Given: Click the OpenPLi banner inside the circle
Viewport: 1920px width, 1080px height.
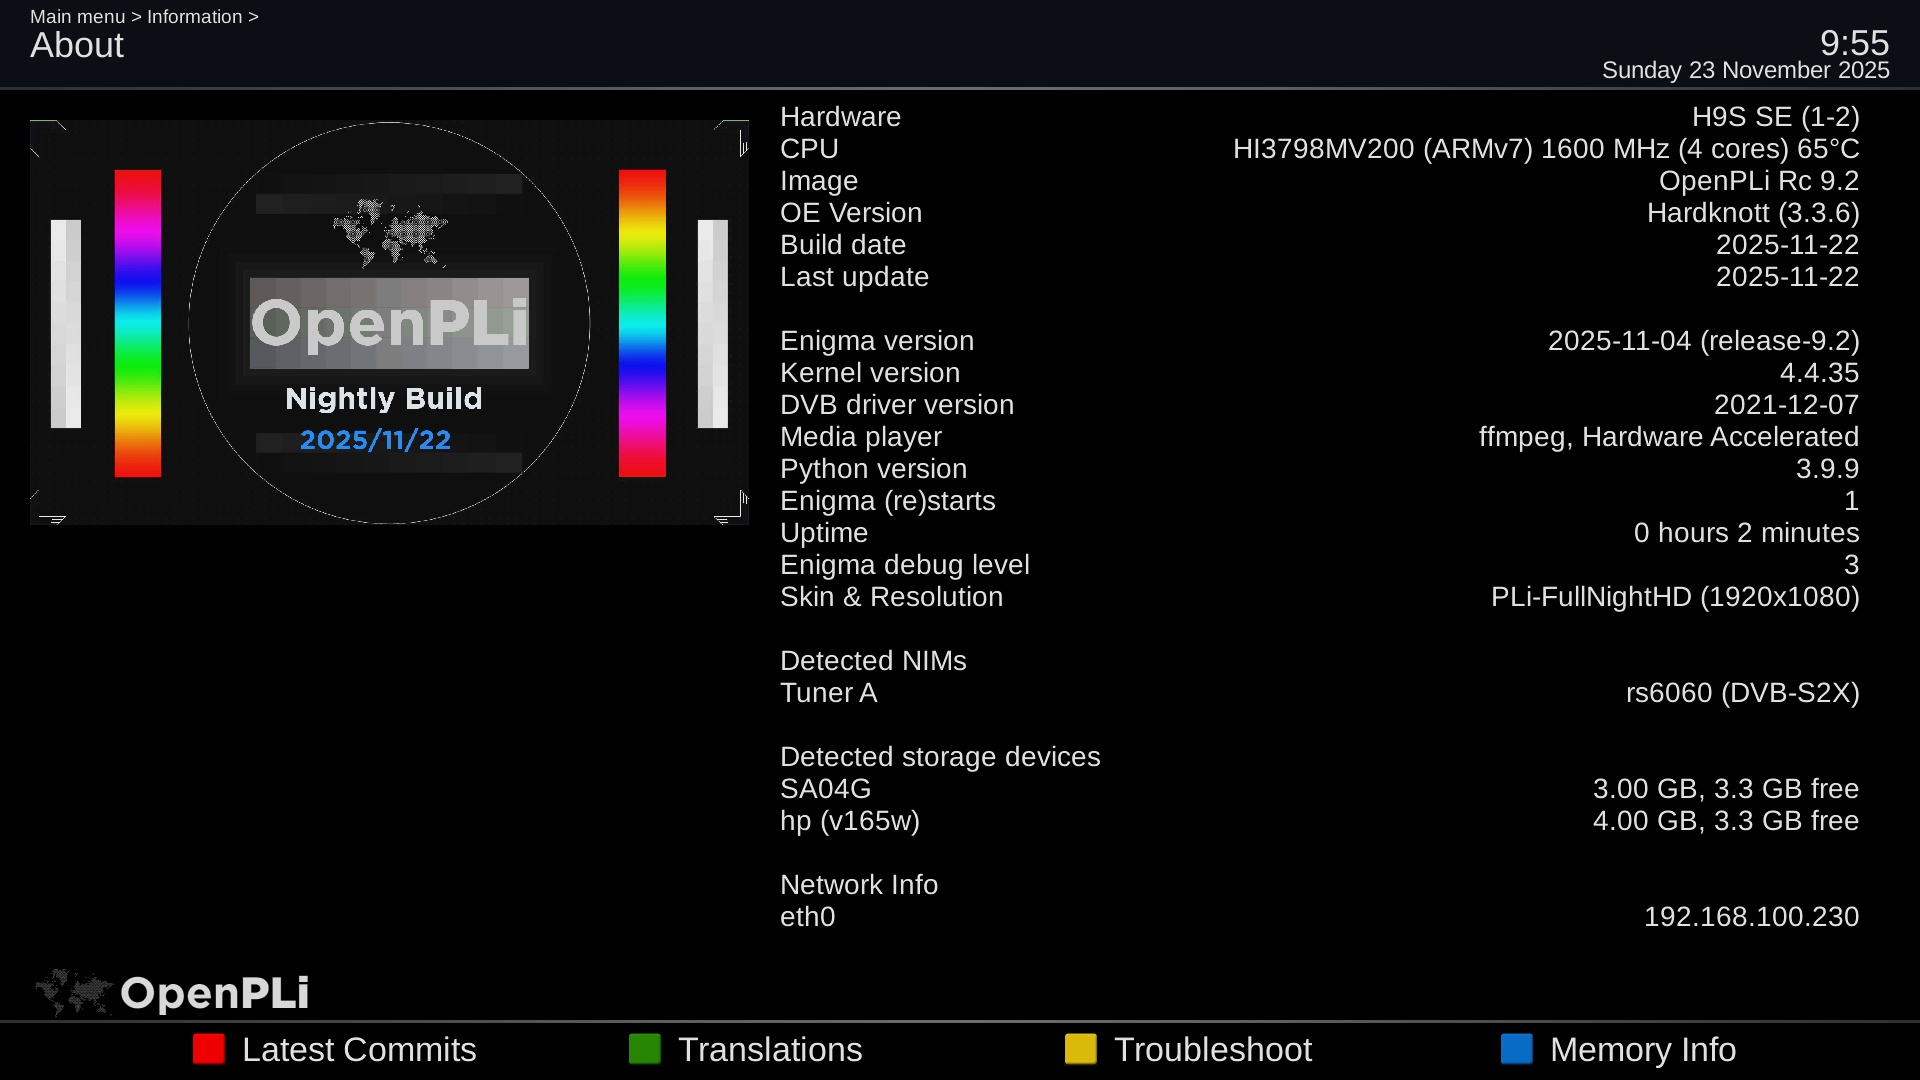Looking at the screenshot, I should click(x=389, y=323).
